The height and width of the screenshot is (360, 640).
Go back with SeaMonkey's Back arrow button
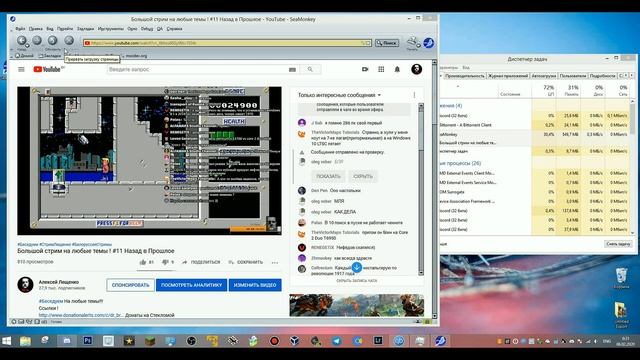click(21, 40)
